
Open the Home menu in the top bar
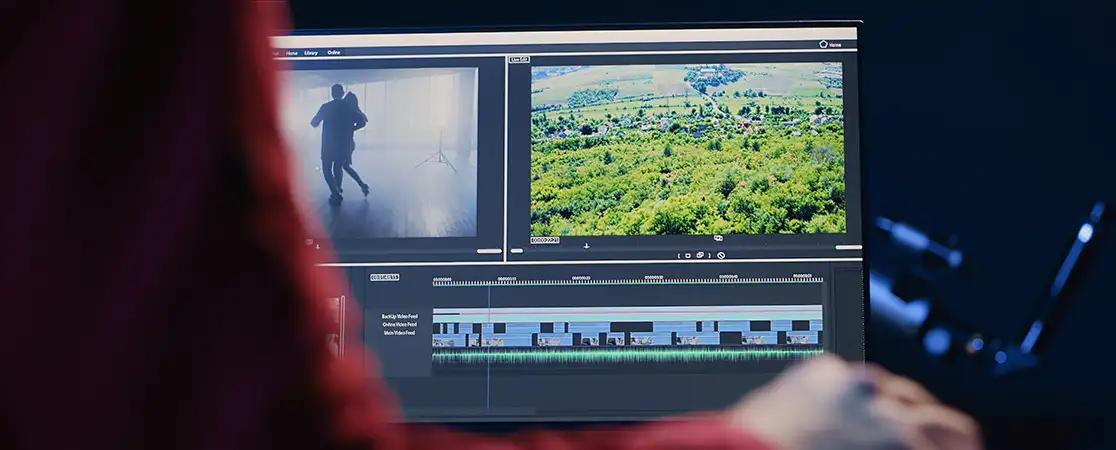pyautogui.click(x=292, y=53)
